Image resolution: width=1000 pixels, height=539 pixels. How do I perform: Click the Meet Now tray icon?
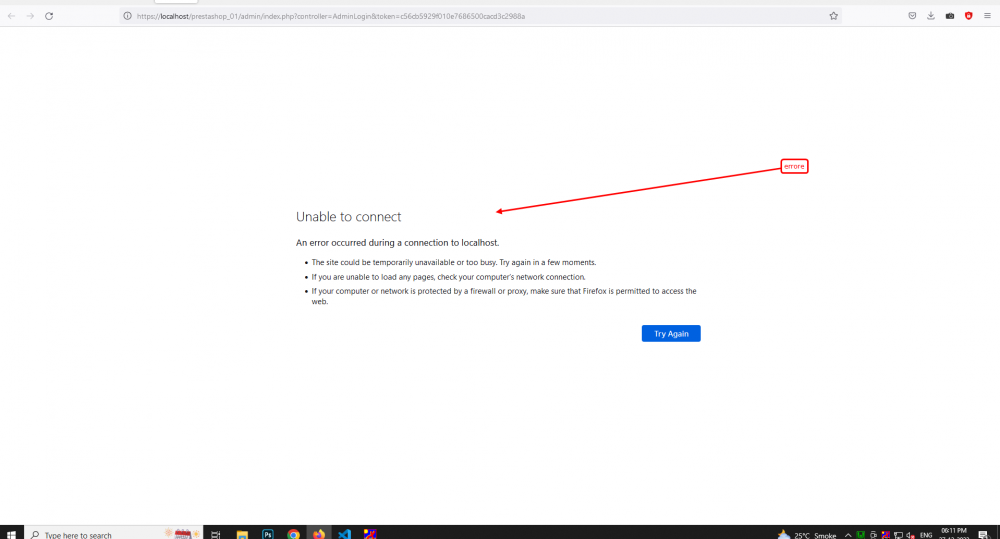pos(873,535)
